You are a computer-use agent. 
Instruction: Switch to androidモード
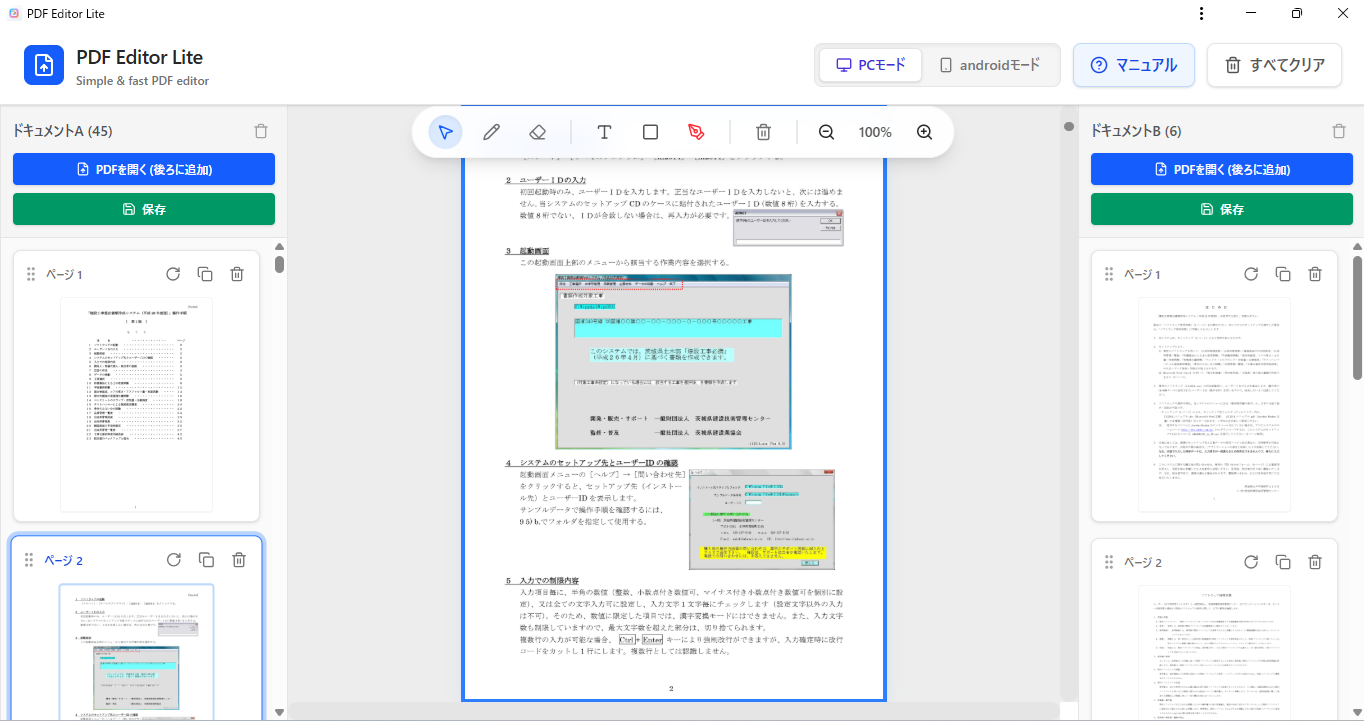989,65
